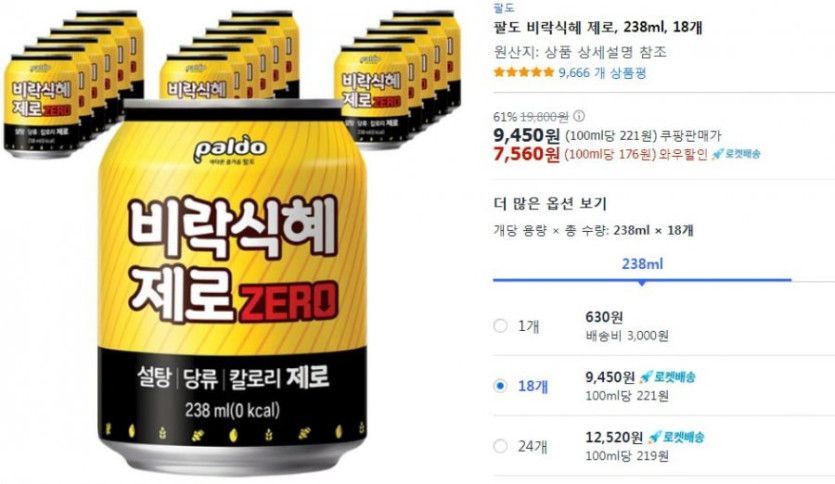
Task: Select the 1개 quantity radio button
Action: (x=500, y=326)
